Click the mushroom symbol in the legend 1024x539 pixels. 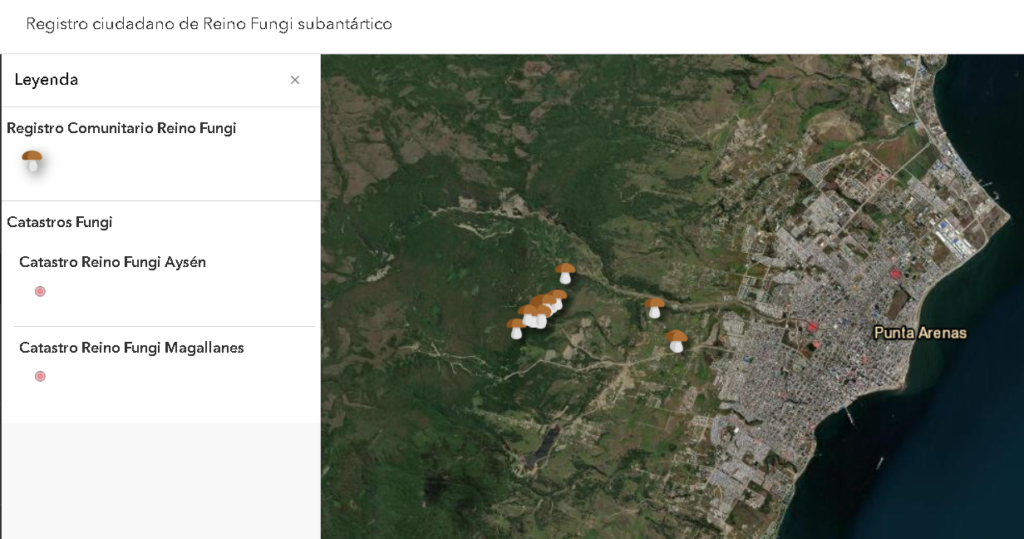[33, 161]
